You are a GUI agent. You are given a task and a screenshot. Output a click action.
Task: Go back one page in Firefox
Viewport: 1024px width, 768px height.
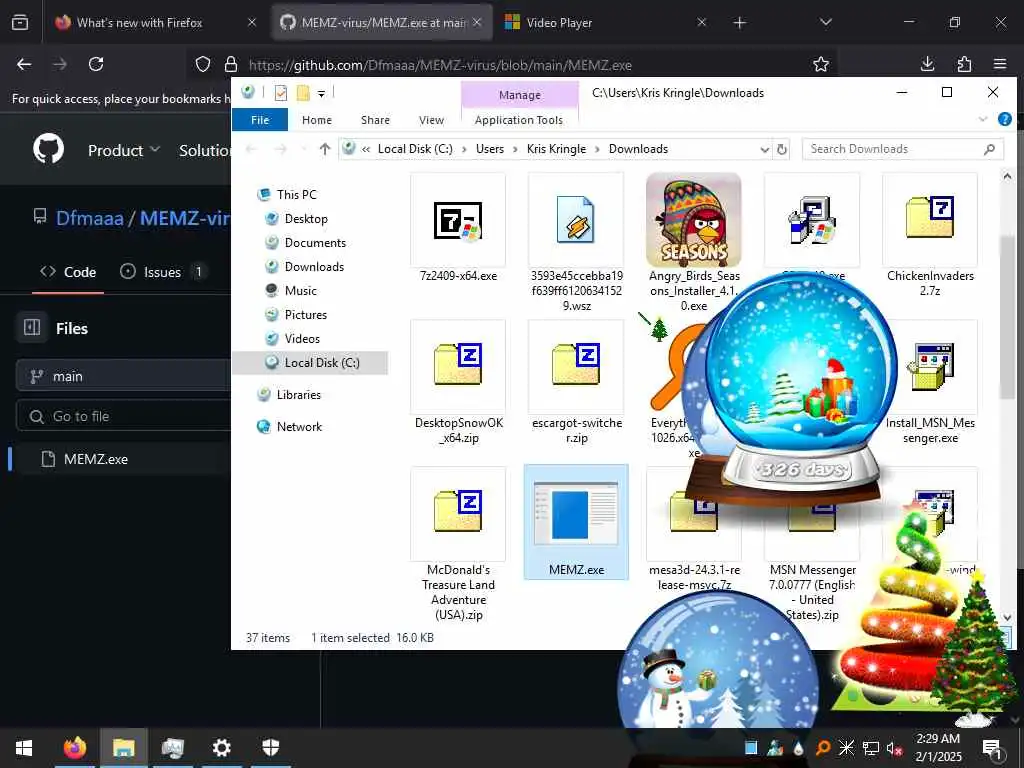coord(24,64)
